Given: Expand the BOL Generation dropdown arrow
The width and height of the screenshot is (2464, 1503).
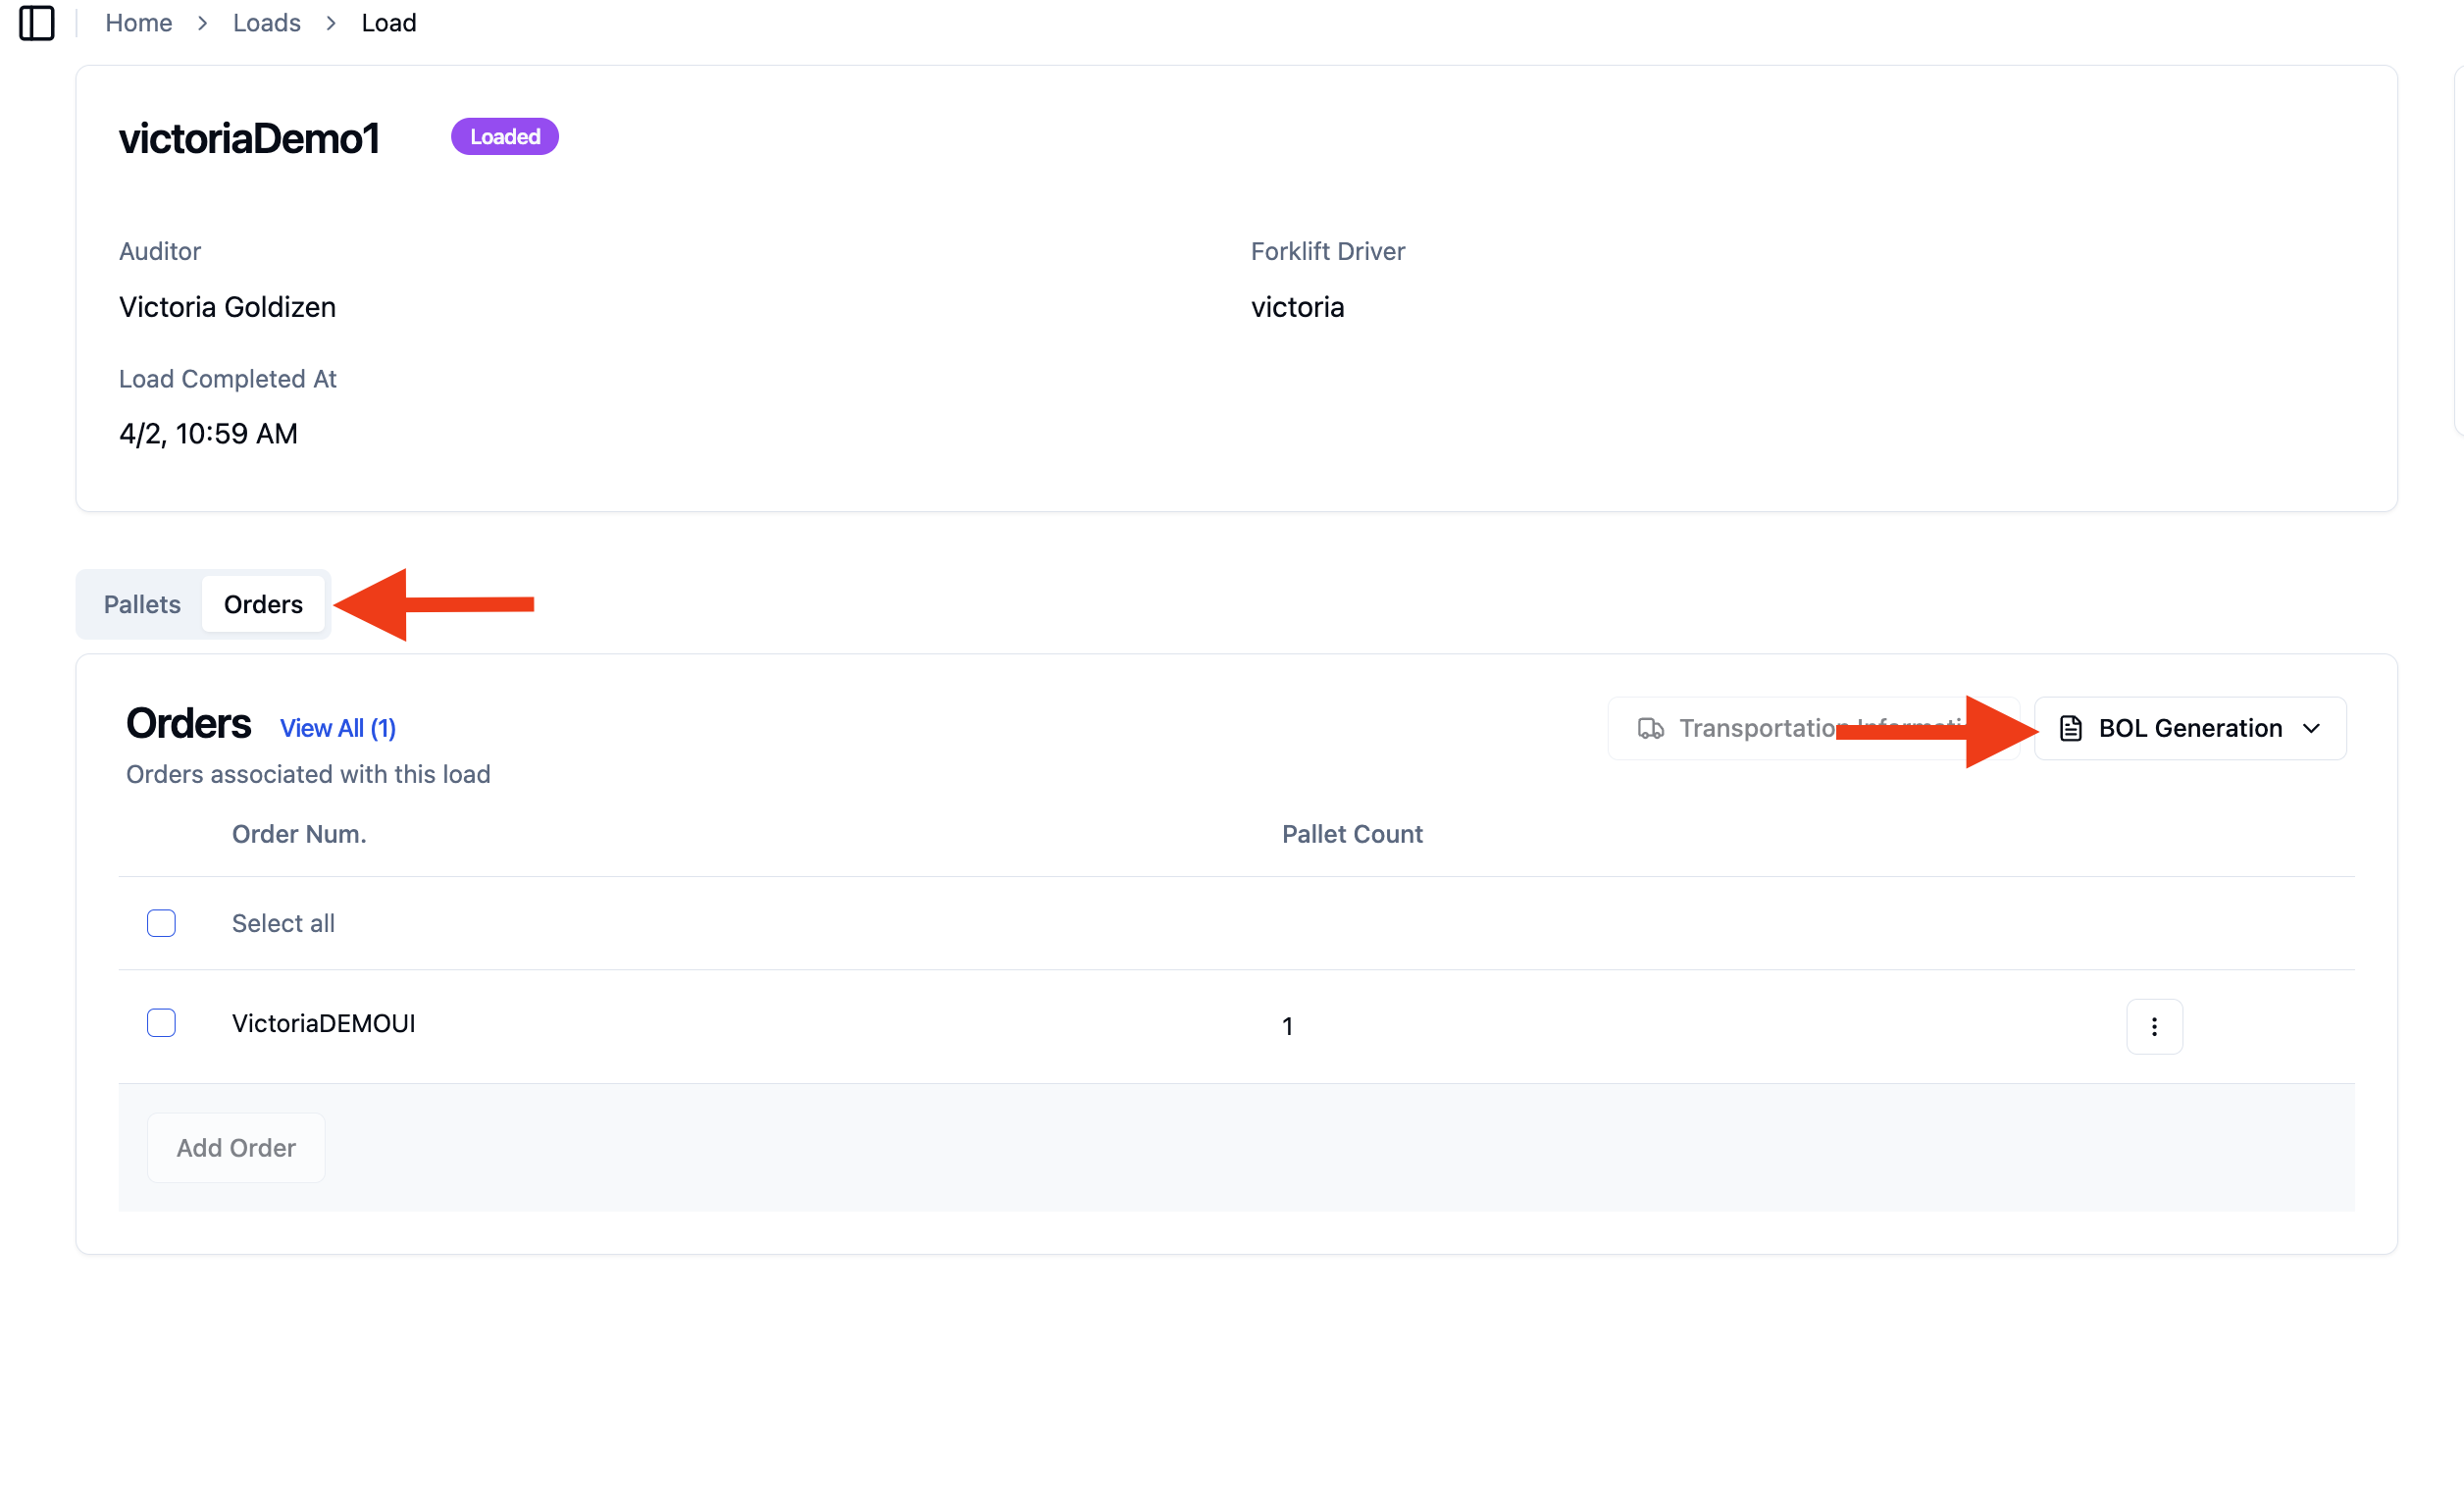Looking at the screenshot, I should click(x=2311, y=728).
